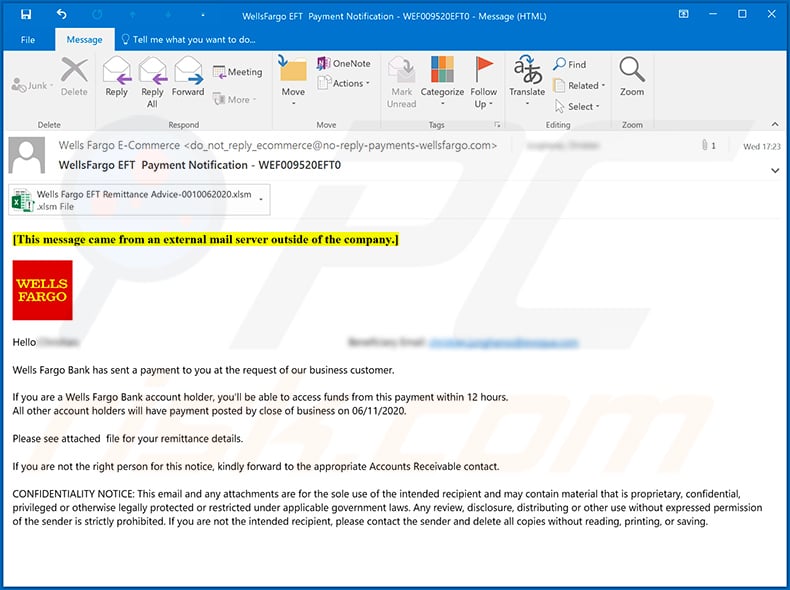Image resolution: width=790 pixels, height=590 pixels.
Task: Open the Follow Up flag menu
Action: point(484,82)
